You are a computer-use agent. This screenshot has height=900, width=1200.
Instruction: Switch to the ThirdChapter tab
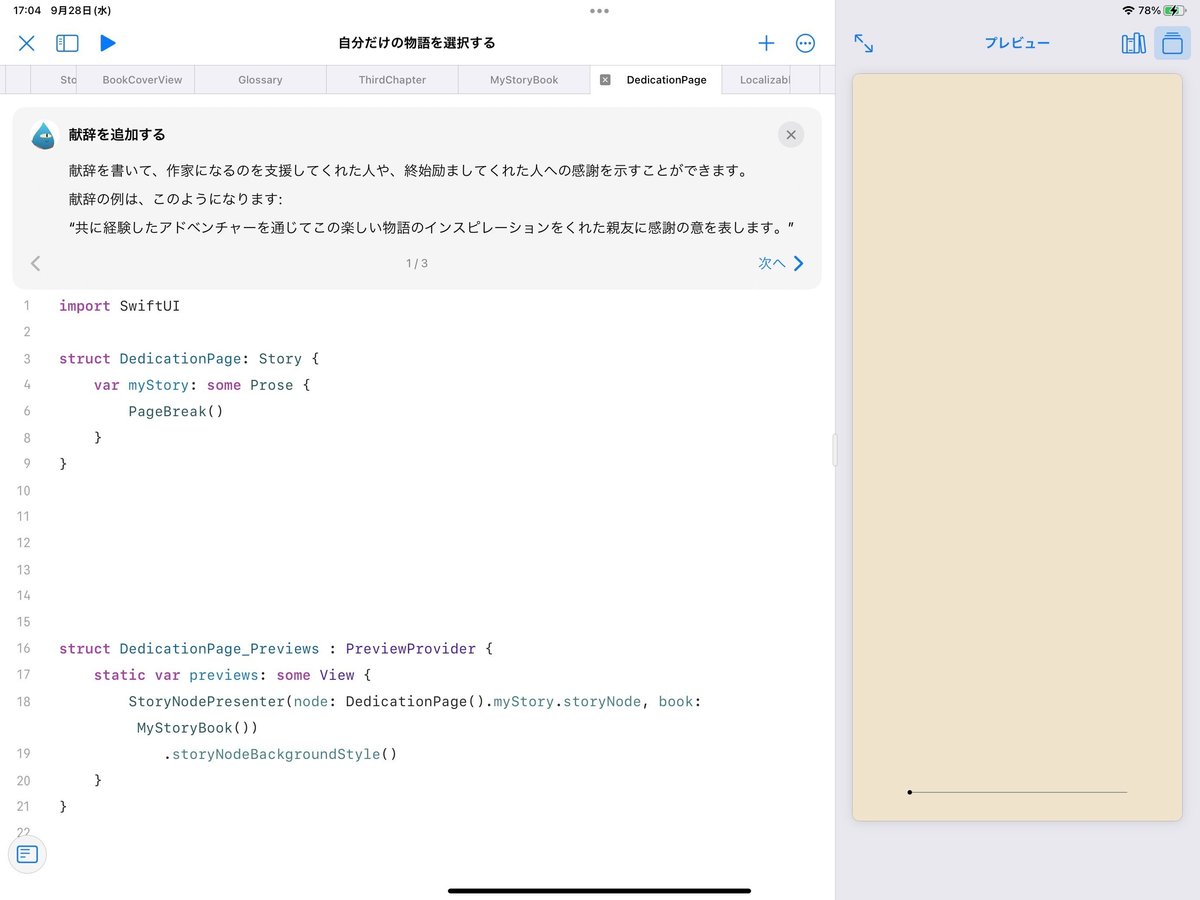392,80
